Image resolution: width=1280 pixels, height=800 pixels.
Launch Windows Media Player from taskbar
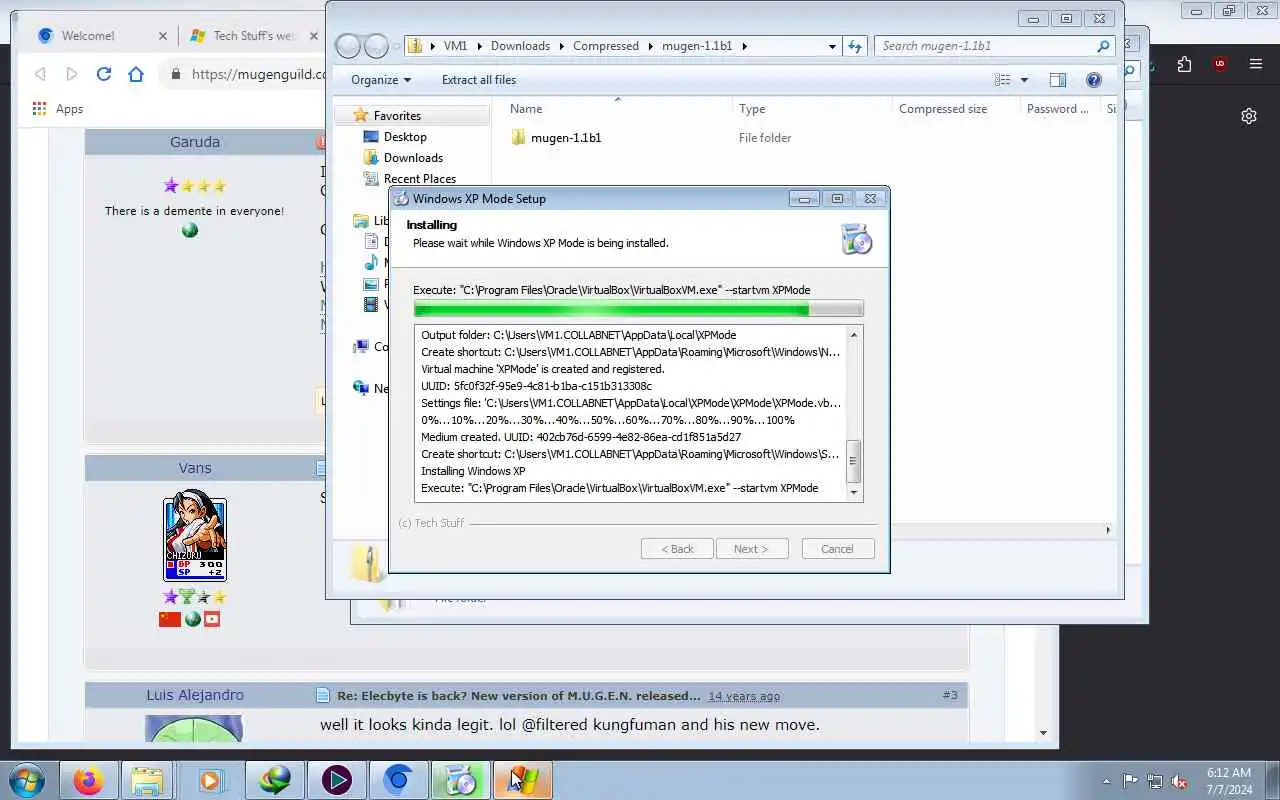[211, 780]
